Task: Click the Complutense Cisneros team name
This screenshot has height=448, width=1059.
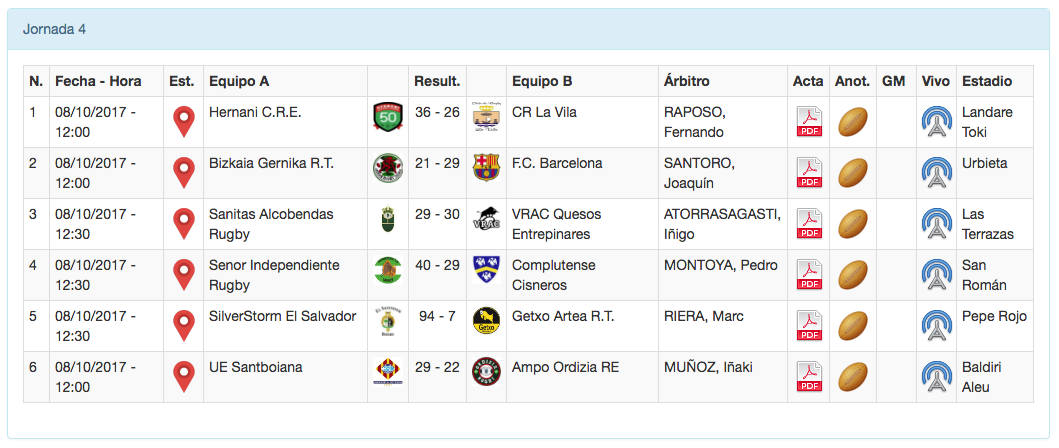Action: coord(553,275)
